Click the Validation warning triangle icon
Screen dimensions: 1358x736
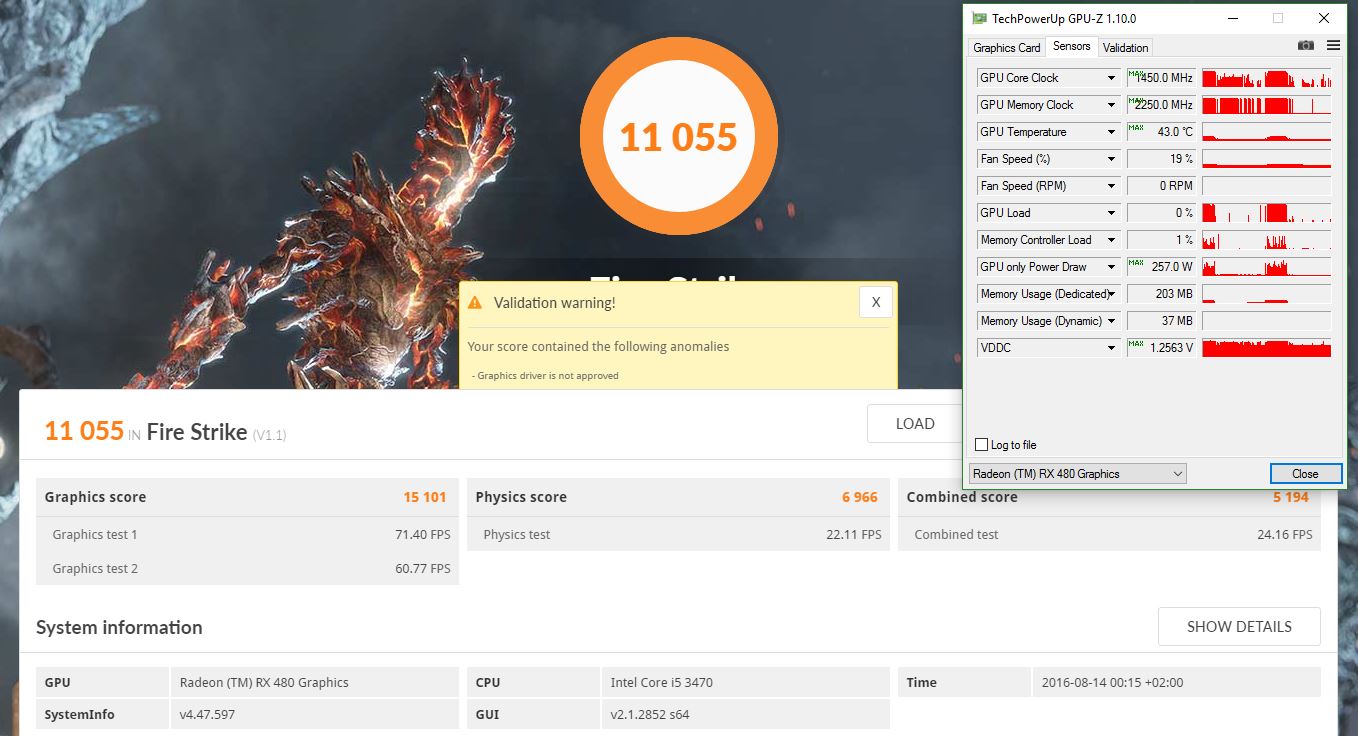tap(475, 302)
